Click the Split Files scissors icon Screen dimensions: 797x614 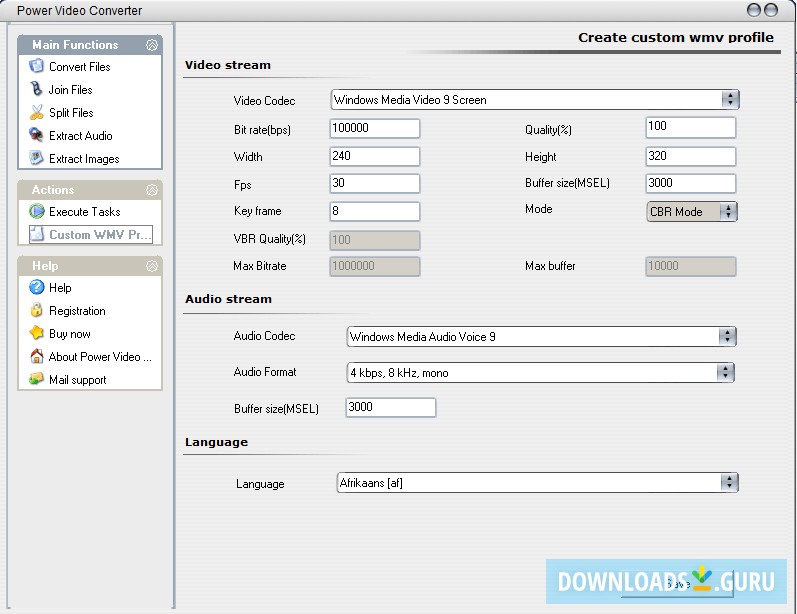pyautogui.click(x=37, y=112)
